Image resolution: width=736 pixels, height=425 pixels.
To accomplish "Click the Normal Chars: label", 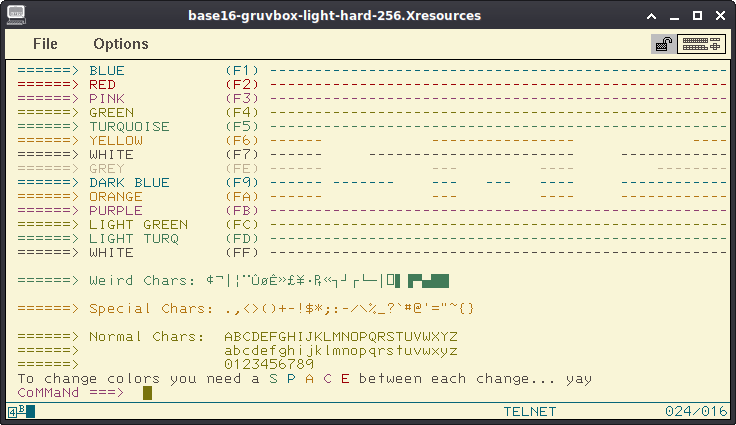I will 147,337.
